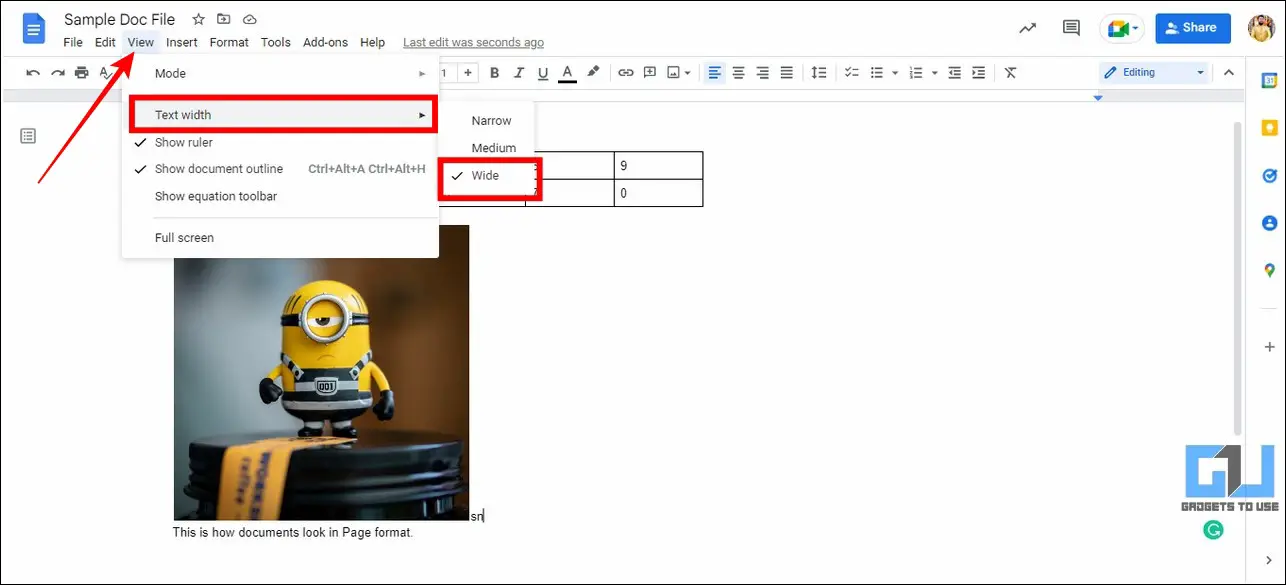The image size is (1286, 585).
Task: Click the Print icon
Action: pos(82,73)
